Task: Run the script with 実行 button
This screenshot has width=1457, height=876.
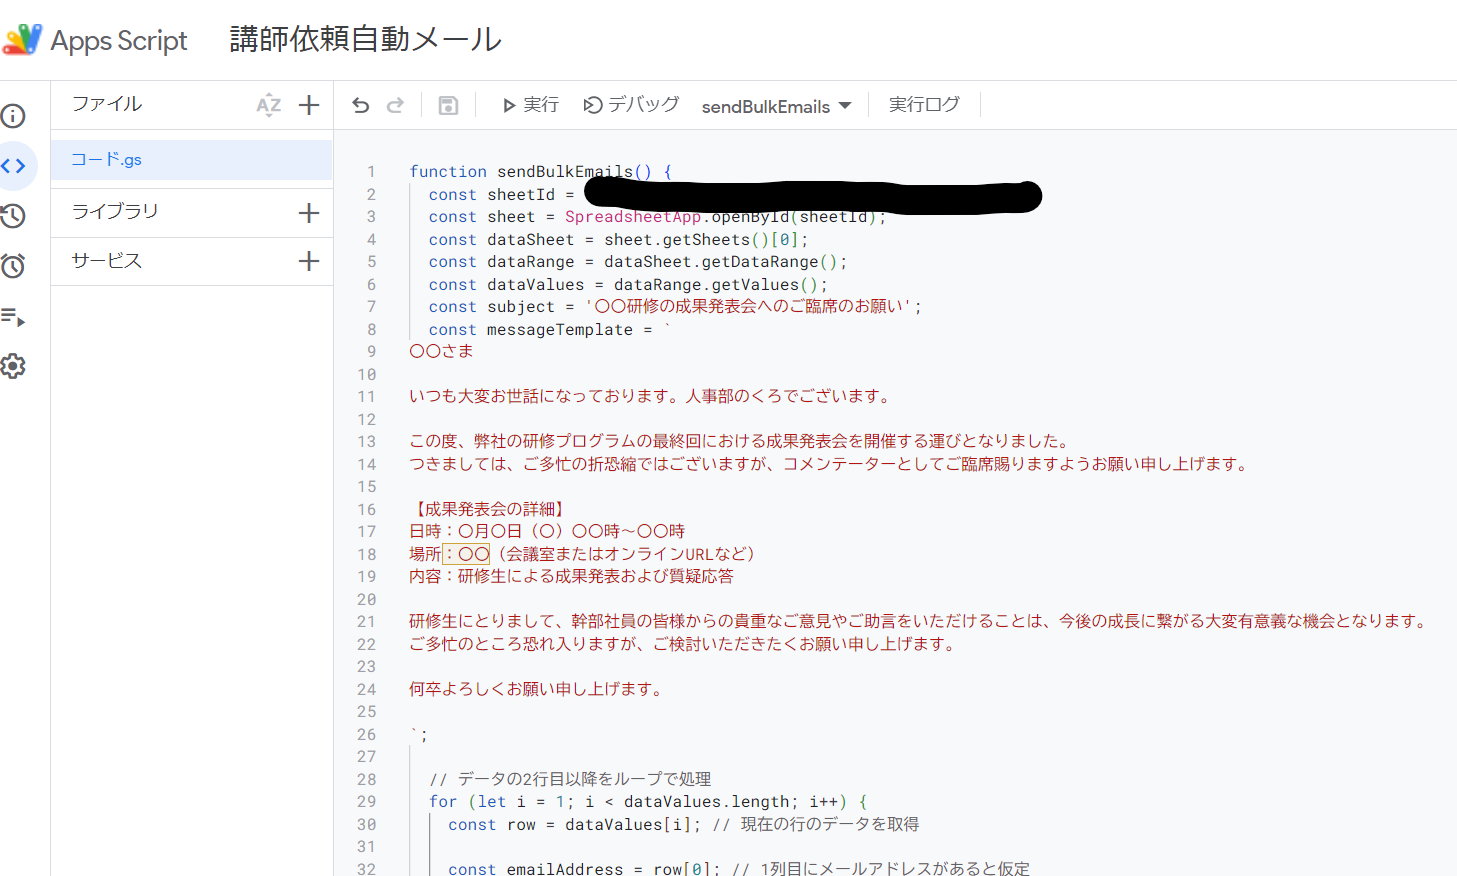Action: click(x=530, y=105)
